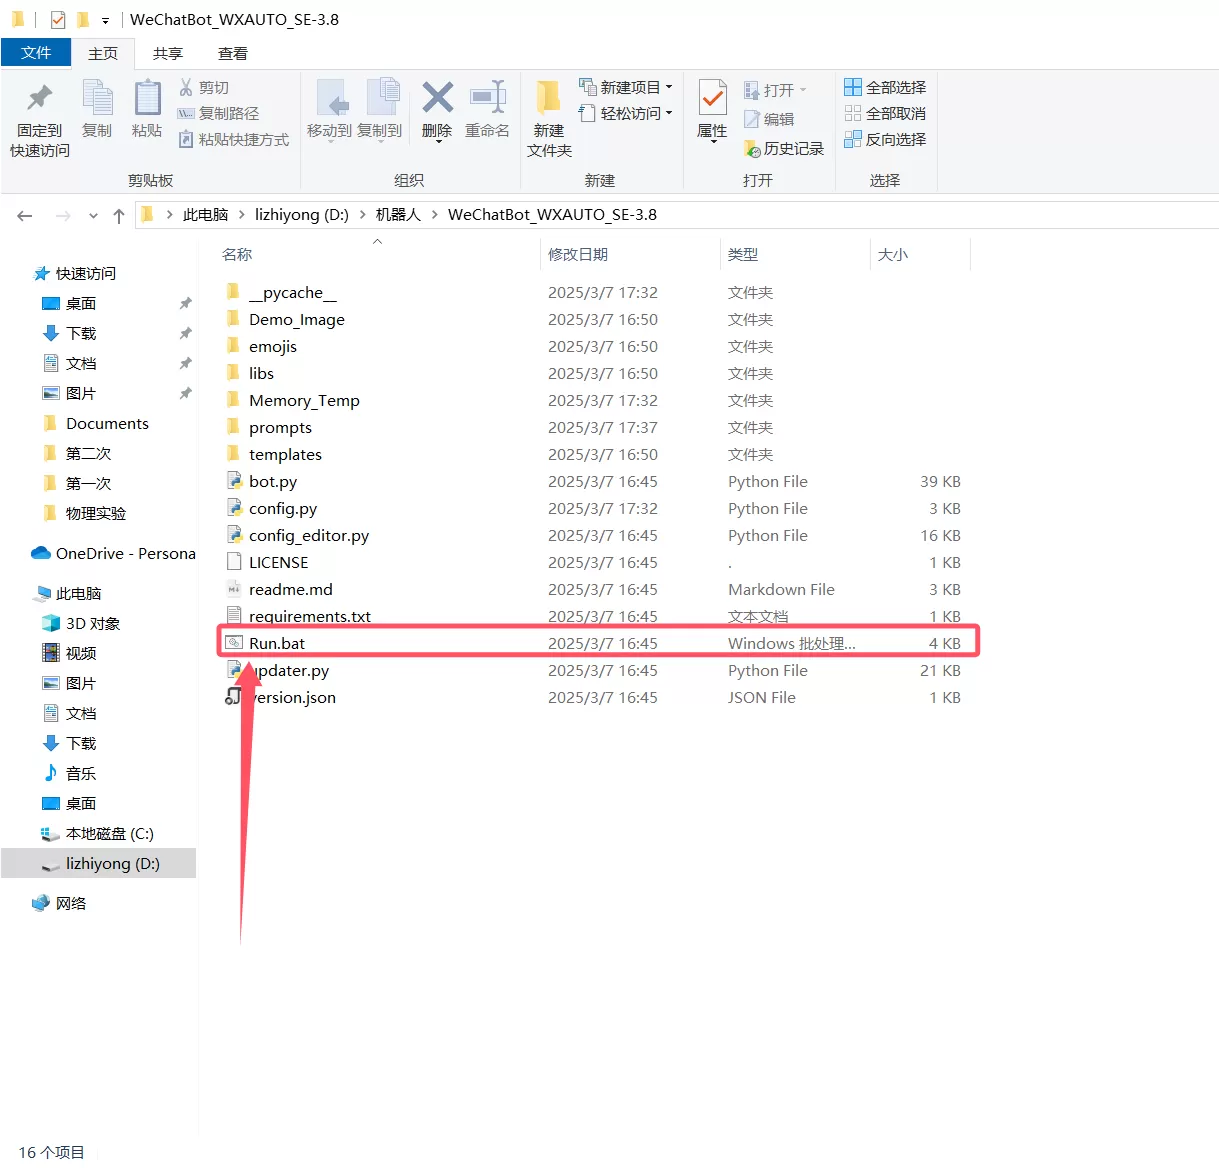This screenshot has height=1168, width=1219.
Task: Click the History (历史记录) button
Action: 784,148
